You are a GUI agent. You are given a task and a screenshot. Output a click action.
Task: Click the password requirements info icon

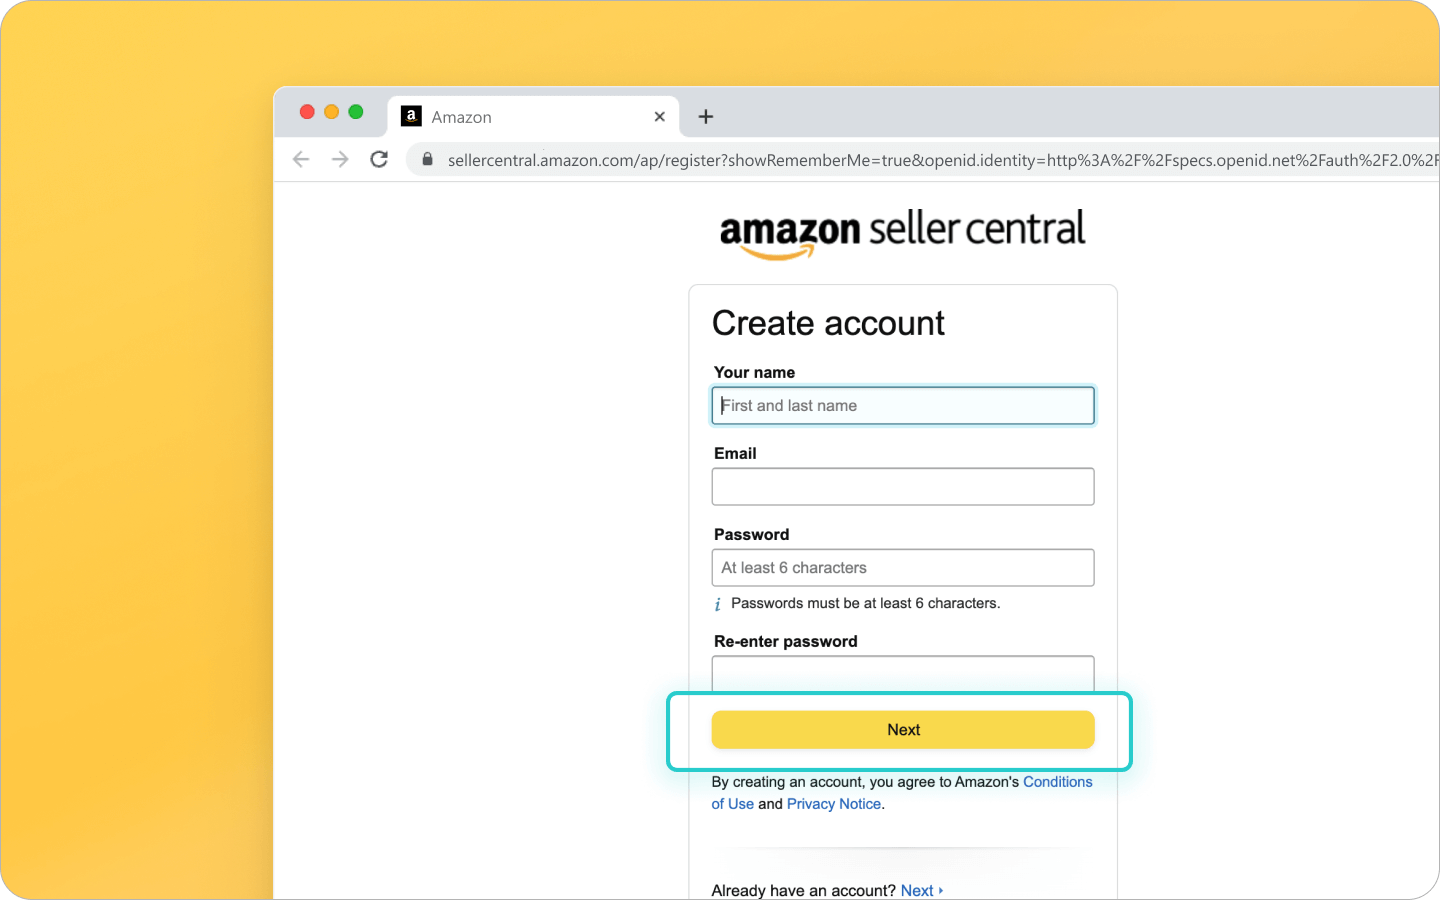click(717, 603)
